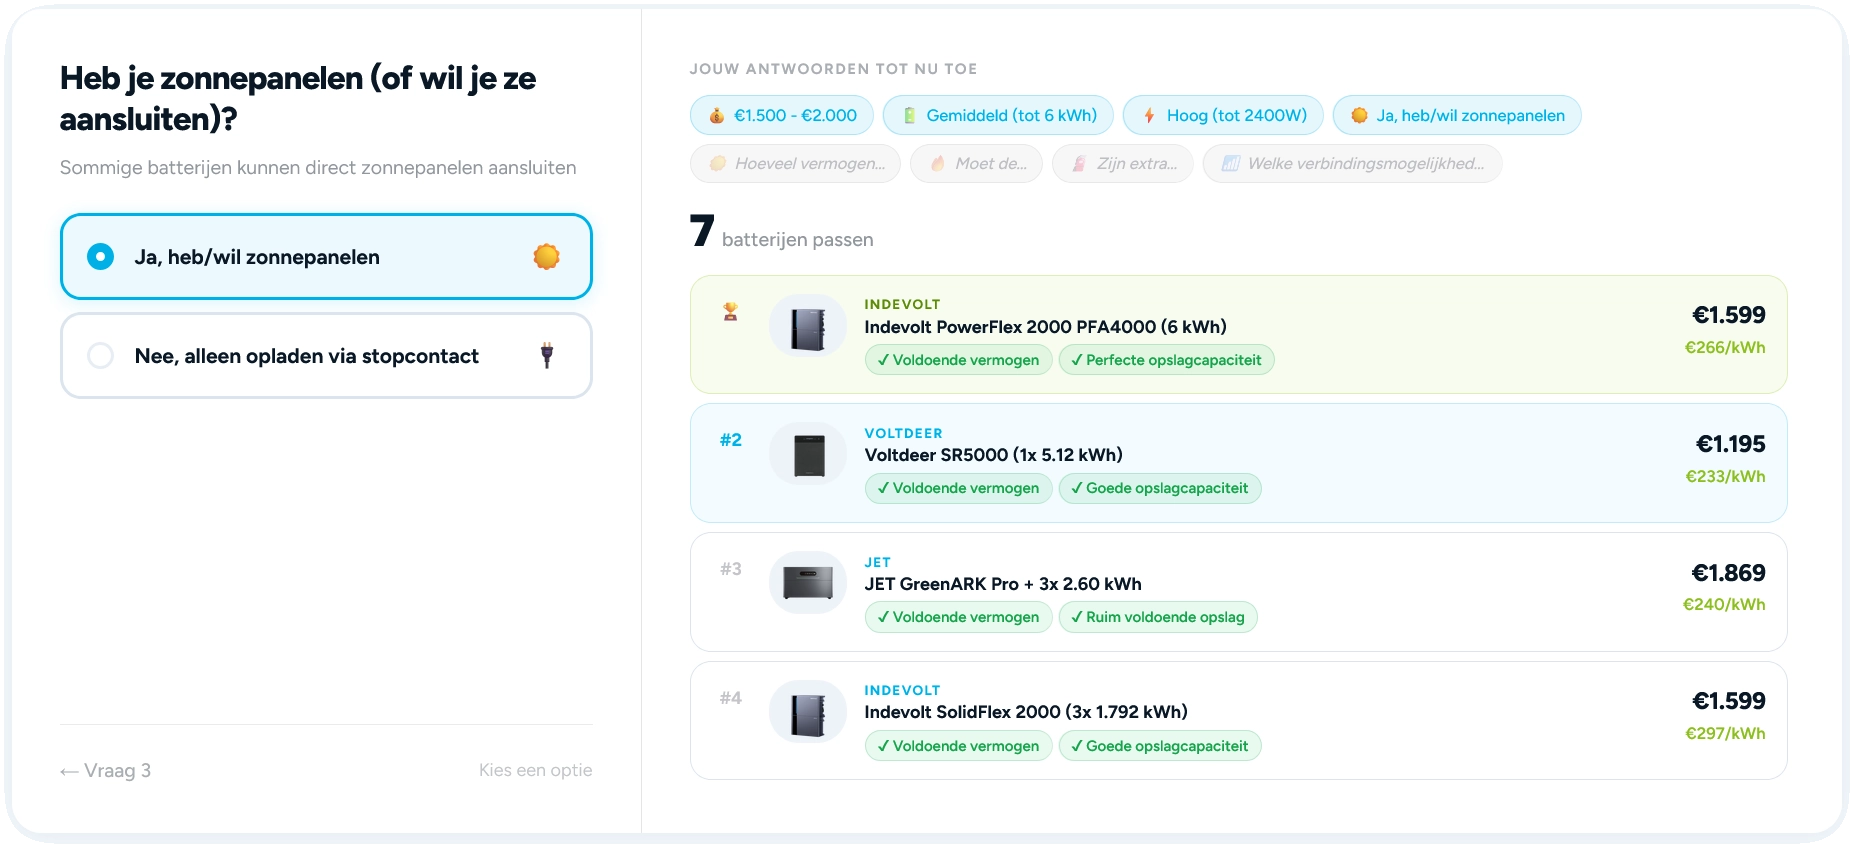Click 'Voldoende vermogen' tag on the JET card
The width and height of the screenshot is (1853, 848).
tap(958, 617)
